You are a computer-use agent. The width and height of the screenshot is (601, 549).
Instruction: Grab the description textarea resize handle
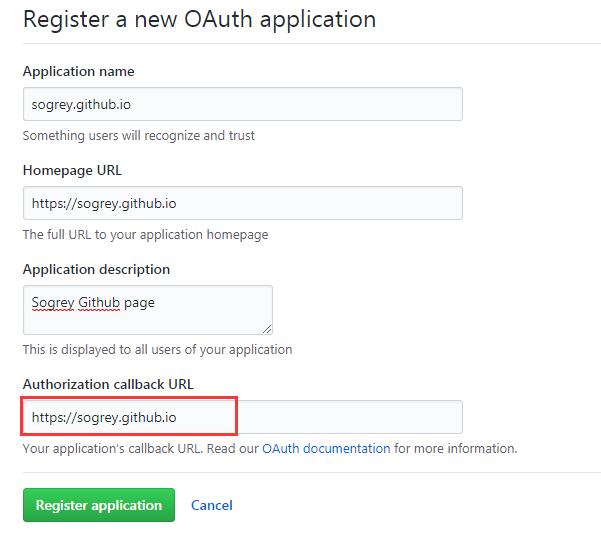267,329
